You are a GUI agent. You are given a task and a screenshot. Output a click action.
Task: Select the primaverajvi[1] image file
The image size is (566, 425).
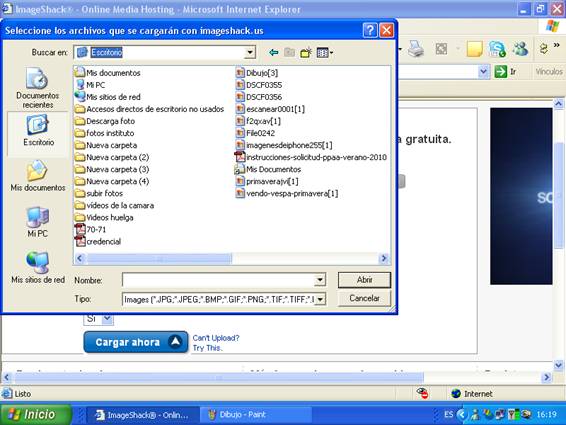point(267,181)
